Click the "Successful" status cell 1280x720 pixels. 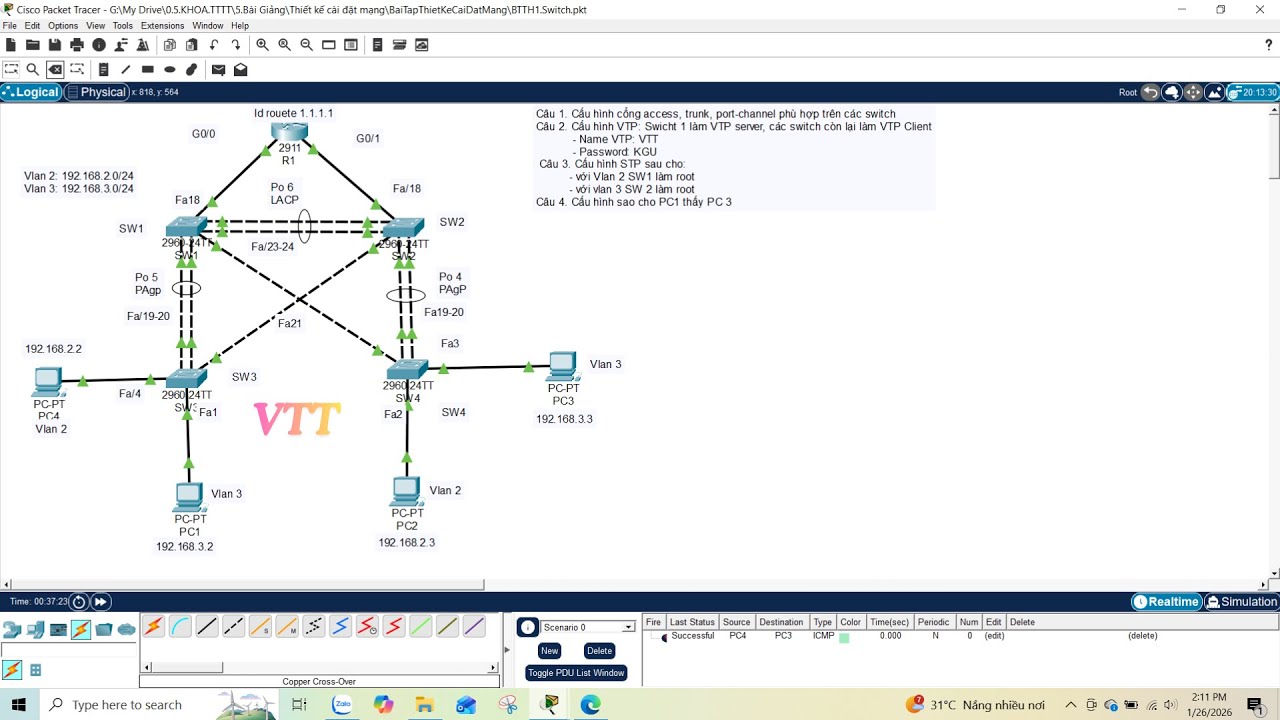(692, 636)
